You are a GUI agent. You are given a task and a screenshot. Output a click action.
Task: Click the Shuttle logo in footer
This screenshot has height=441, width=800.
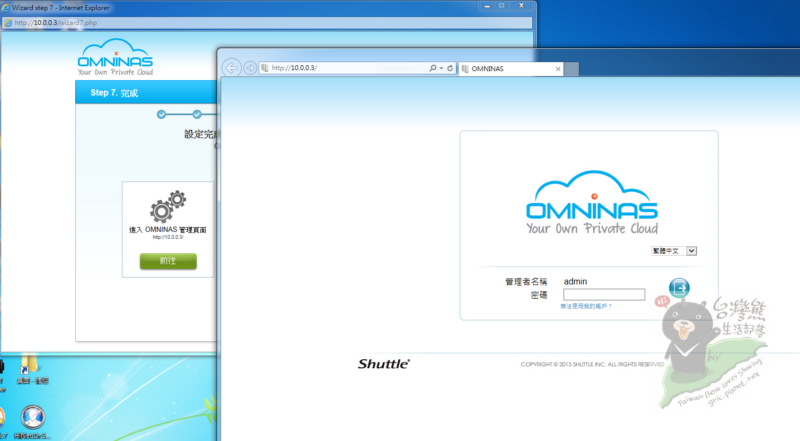click(x=384, y=364)
